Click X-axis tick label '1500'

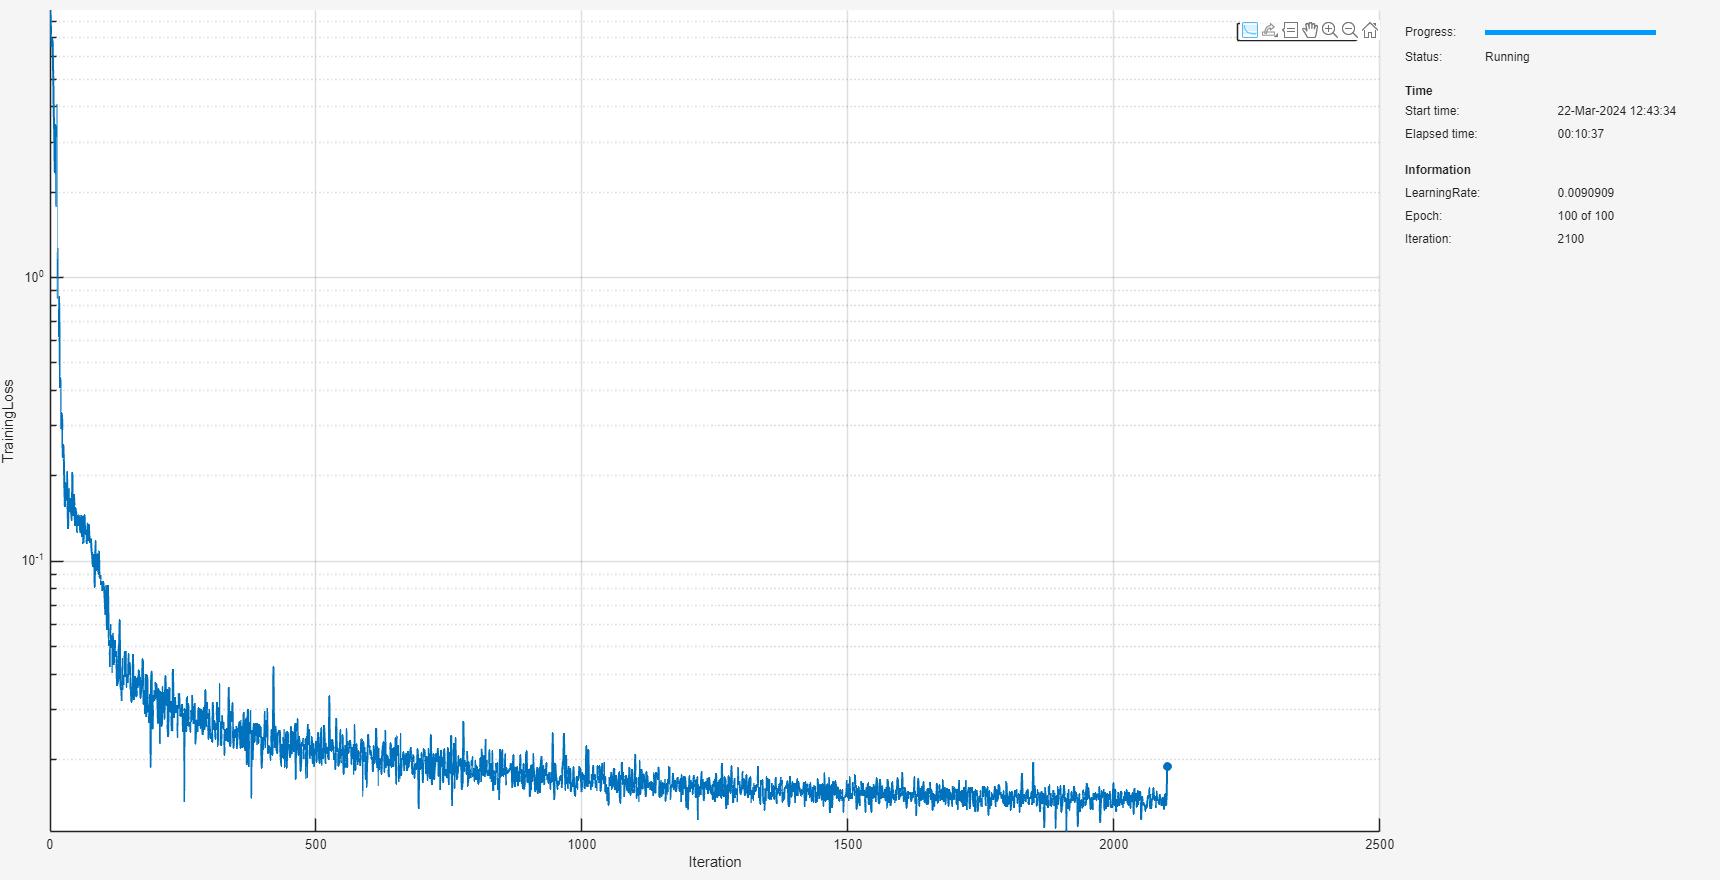848,844
